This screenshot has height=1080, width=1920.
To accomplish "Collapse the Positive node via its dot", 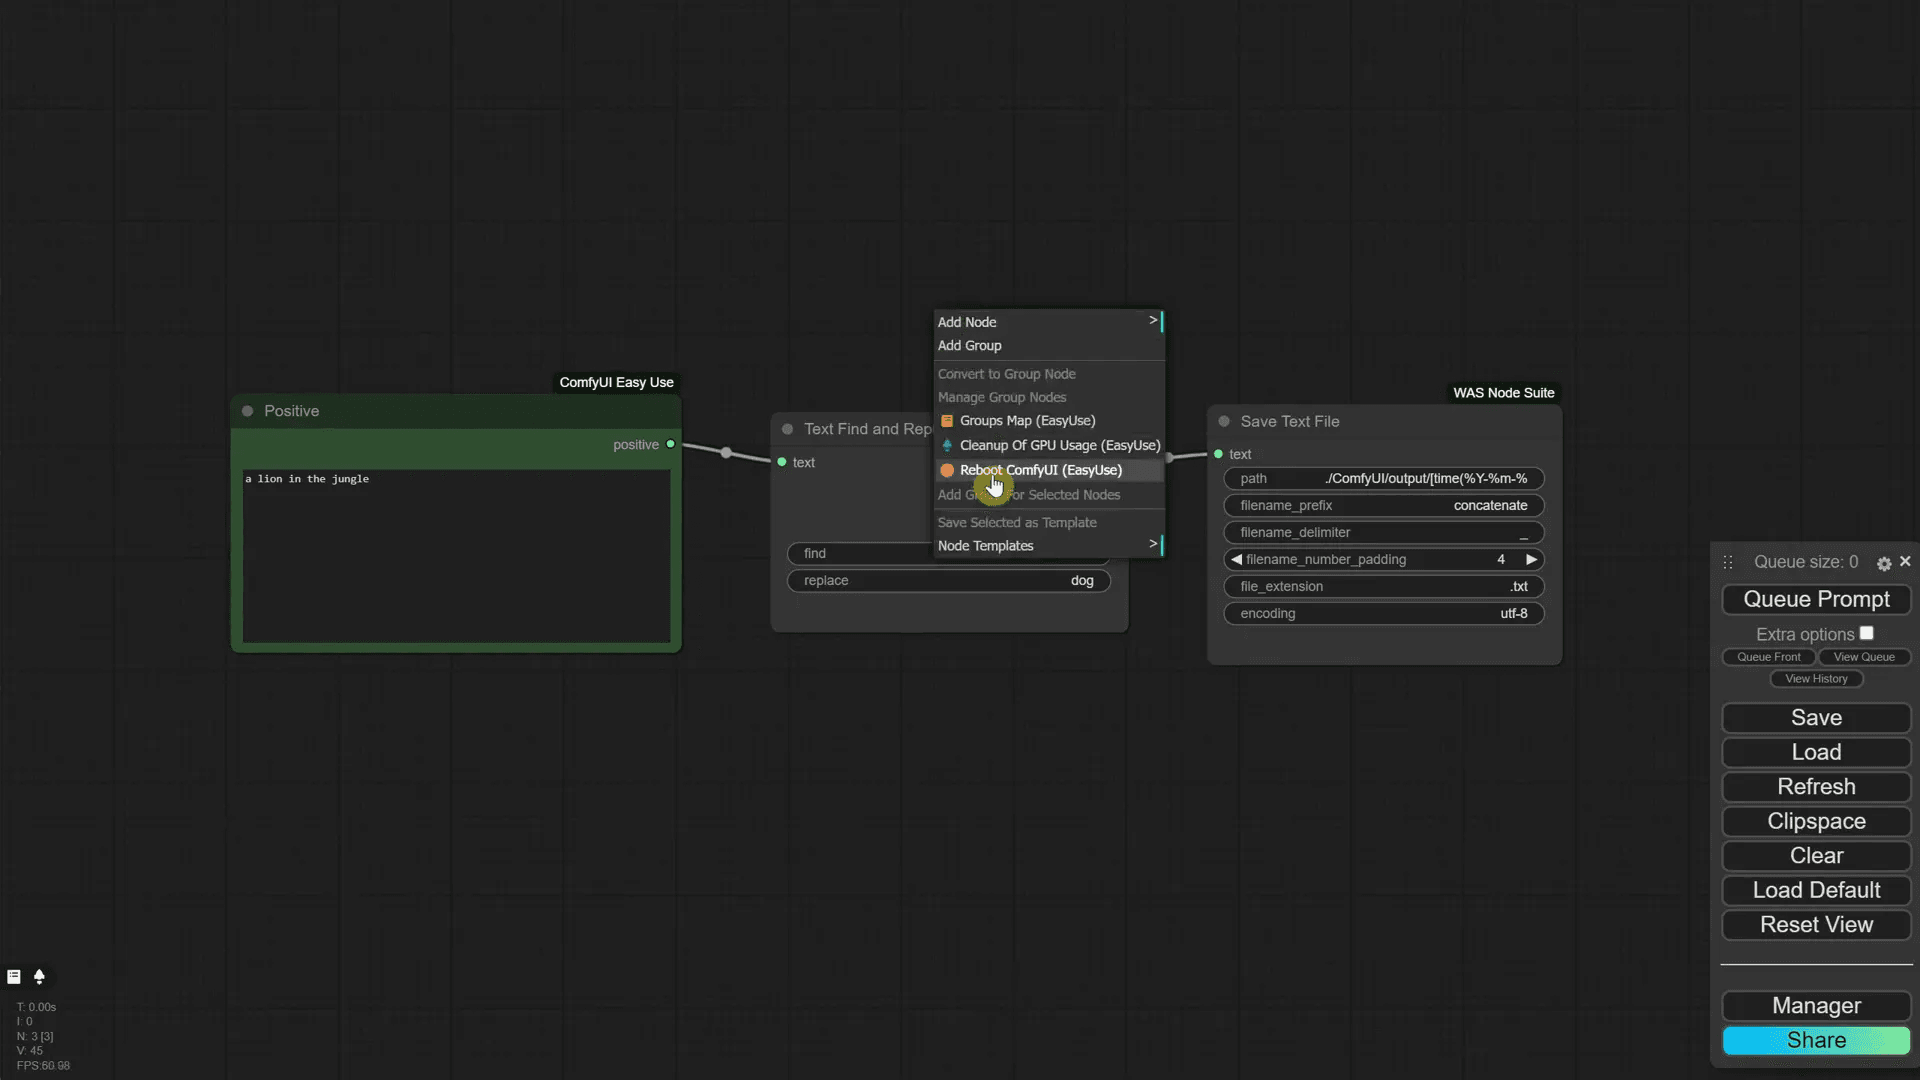I will (248, 411).
